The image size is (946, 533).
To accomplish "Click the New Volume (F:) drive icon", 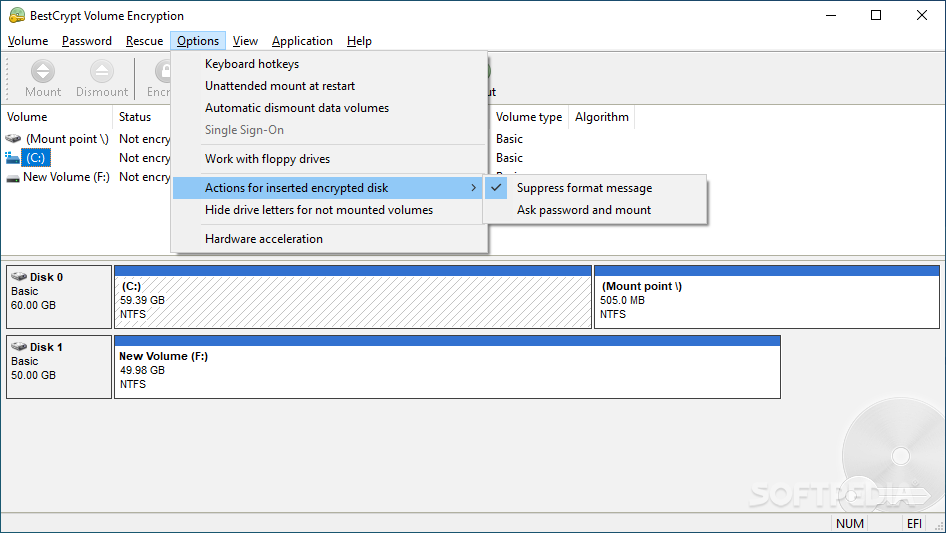I will click(13, 177).
